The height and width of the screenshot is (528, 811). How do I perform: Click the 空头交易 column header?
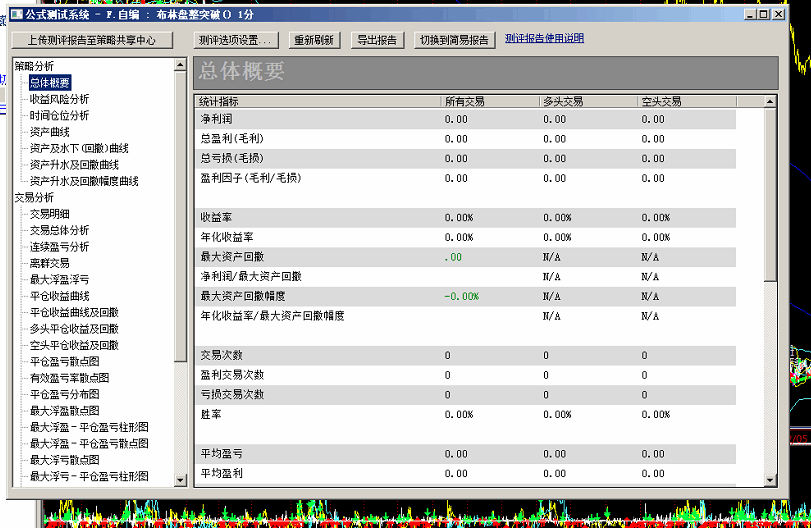tap(661, 101)
